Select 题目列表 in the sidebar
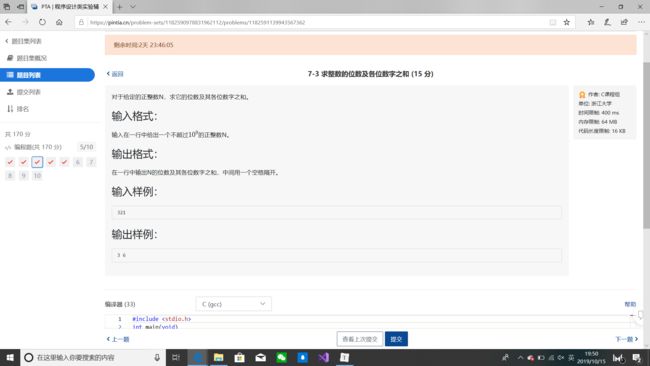The height and width of the screenshot is (366, 650). (47, 75)
